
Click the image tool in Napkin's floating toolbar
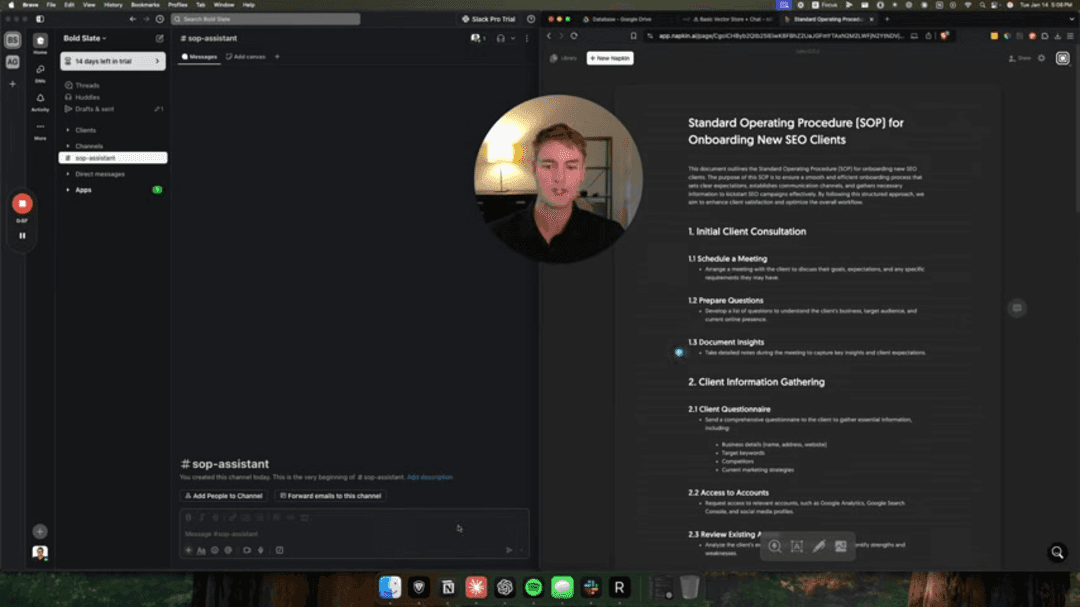pos(841,547)
